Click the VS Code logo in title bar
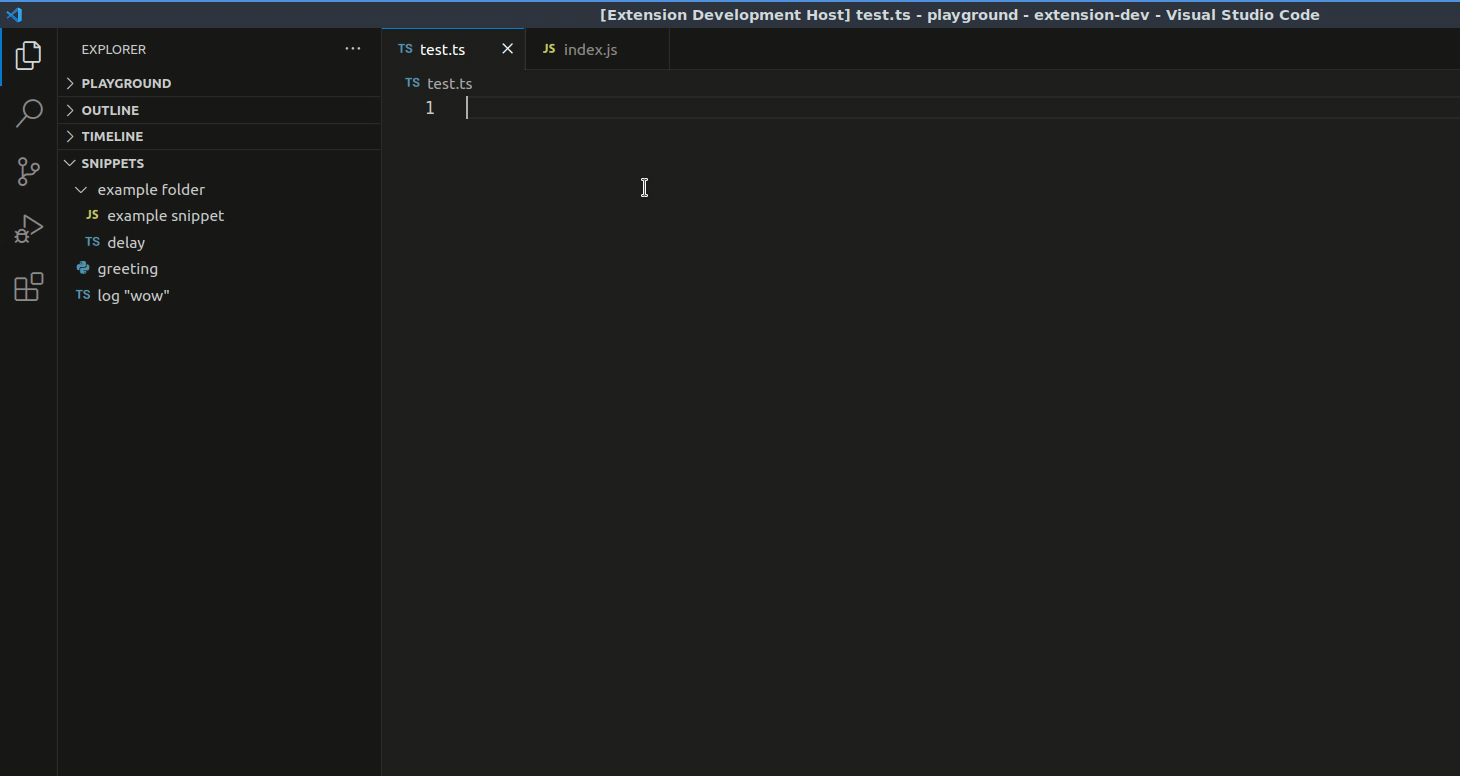The height and width of the screenshot is (776, 1460). [14, 15]
